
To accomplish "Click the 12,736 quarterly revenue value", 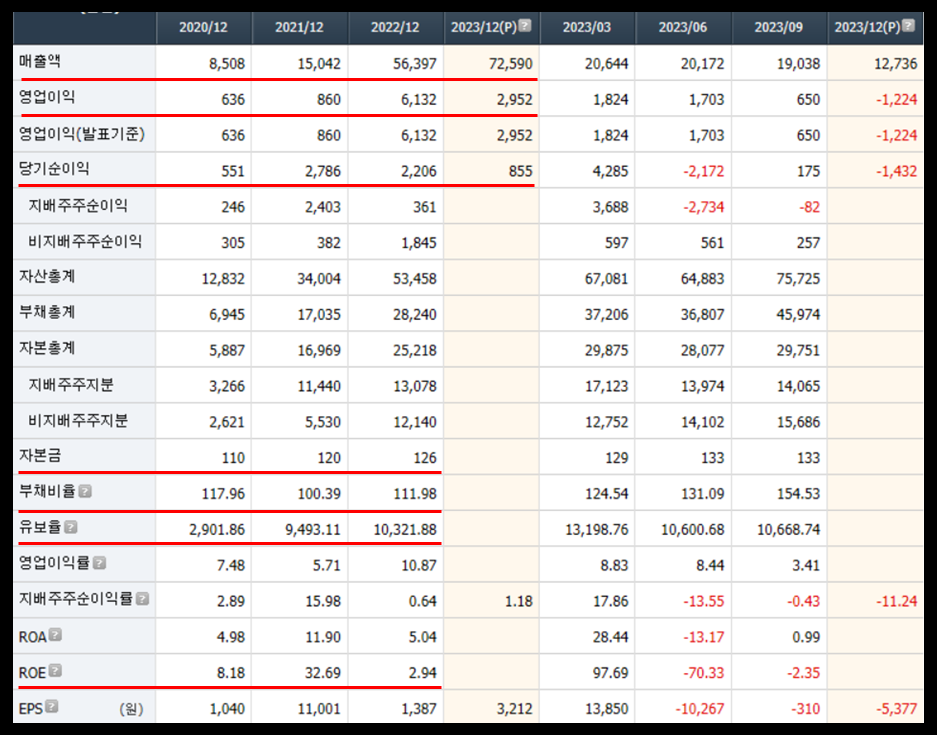I will coord(895,63).
